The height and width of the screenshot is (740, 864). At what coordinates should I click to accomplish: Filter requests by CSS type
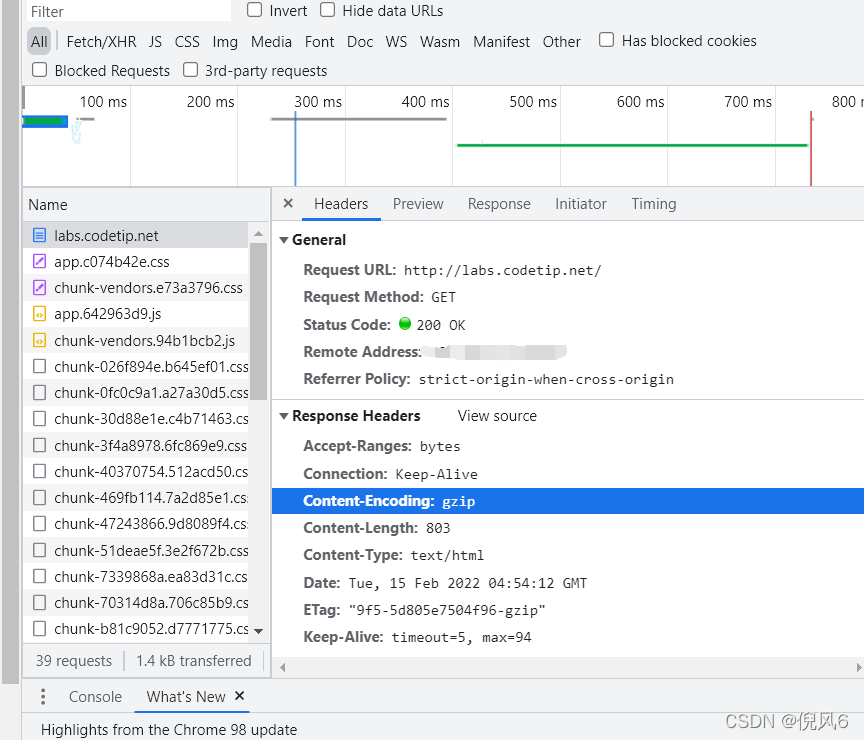point(187,41)
